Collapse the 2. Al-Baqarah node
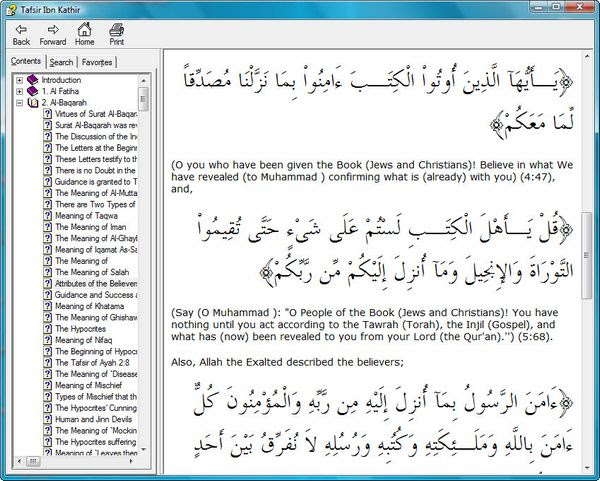Image resolution: width=600 pixels, height=481 pixels. click(x=20, y=103)
